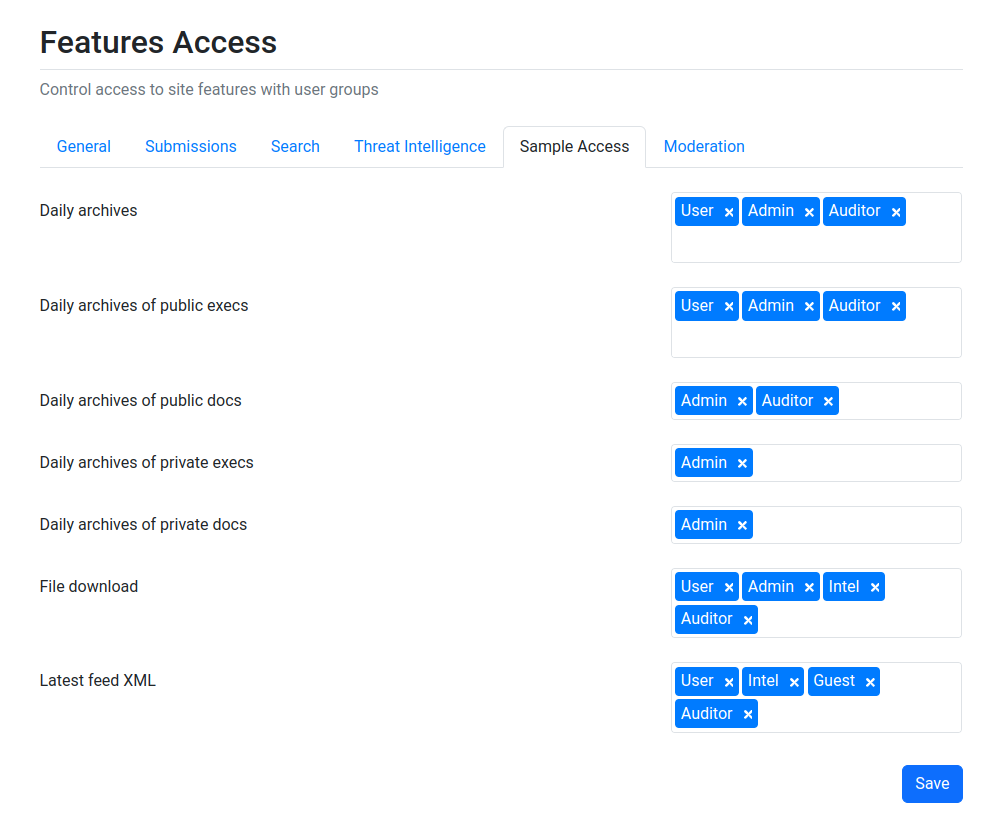Remove User tag from File download
This screenshot has height=824, width=988.
(x=728, y=587)
